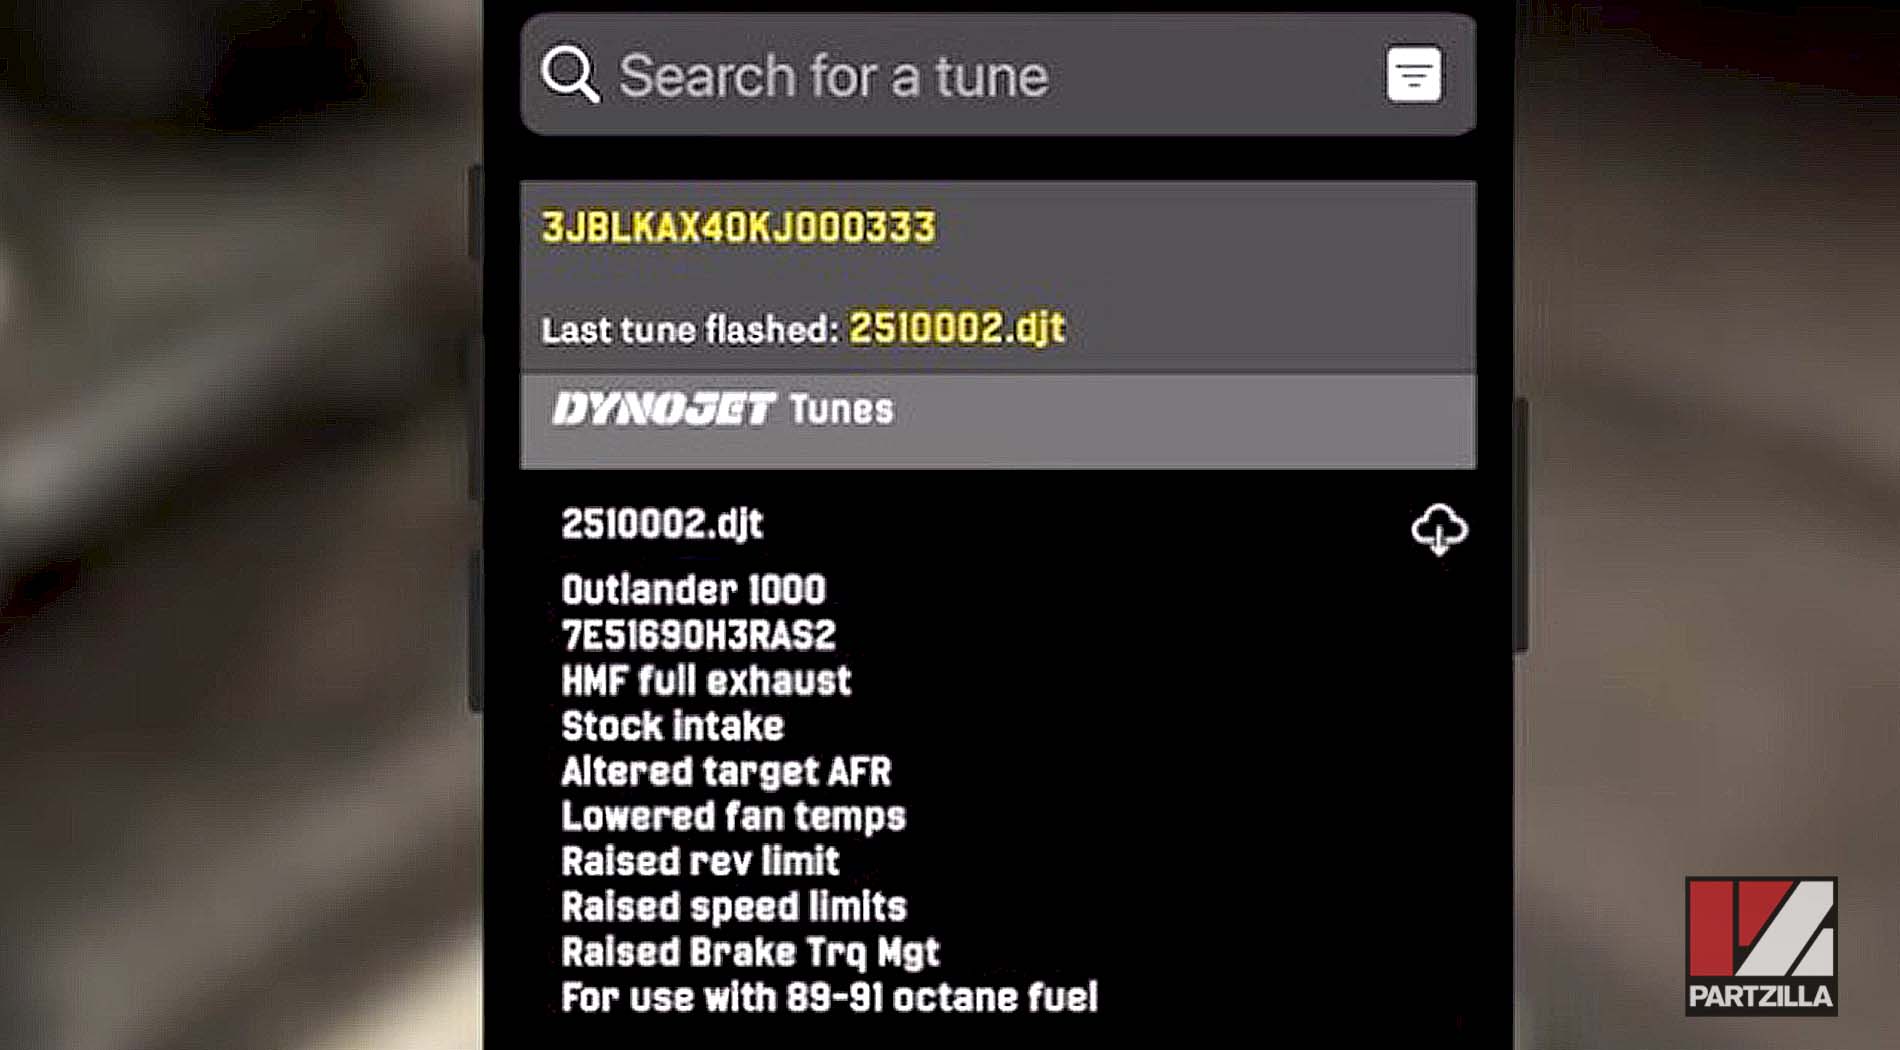The height and width of the screenshot is (1050, 1900).
Task: Click the Outlander 1000 description line
Action: [693, 590]
